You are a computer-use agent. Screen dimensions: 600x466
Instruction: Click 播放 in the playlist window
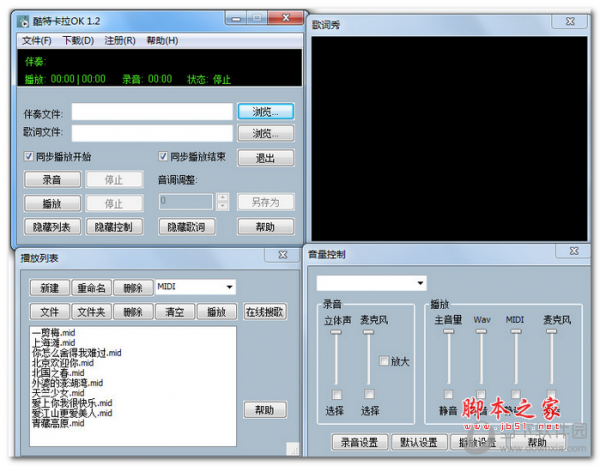(x=217, y=312)
